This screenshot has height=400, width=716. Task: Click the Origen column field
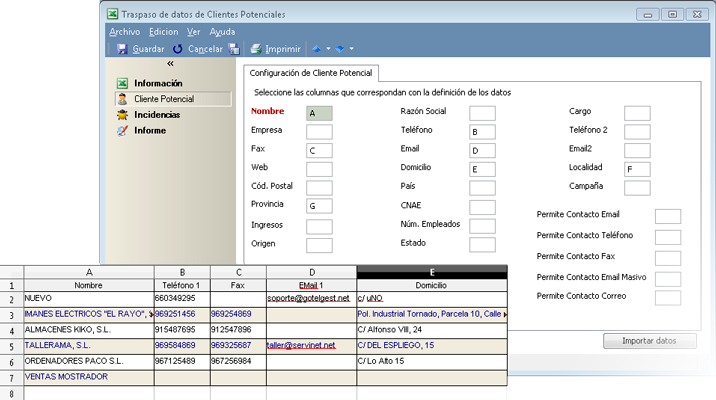pyautogui.click(x=319, y=245)
